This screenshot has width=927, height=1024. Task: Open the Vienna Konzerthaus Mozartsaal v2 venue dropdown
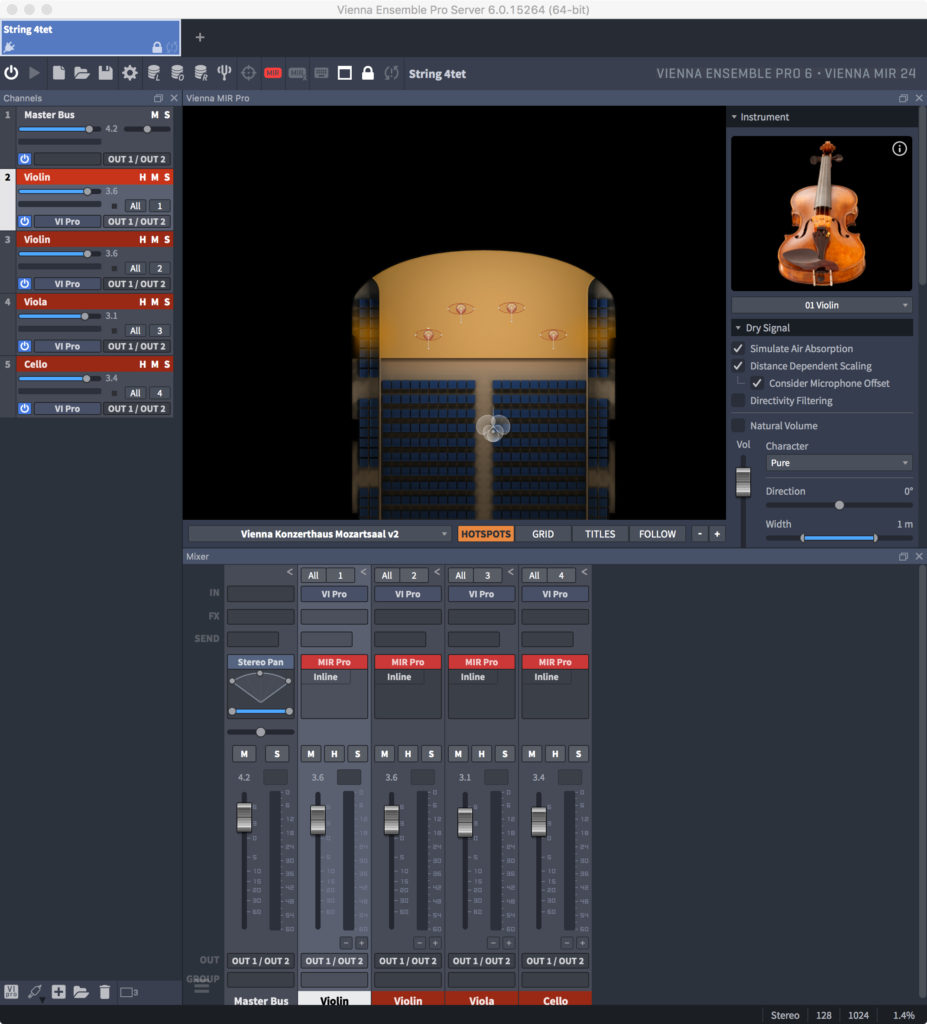[319, 534]
